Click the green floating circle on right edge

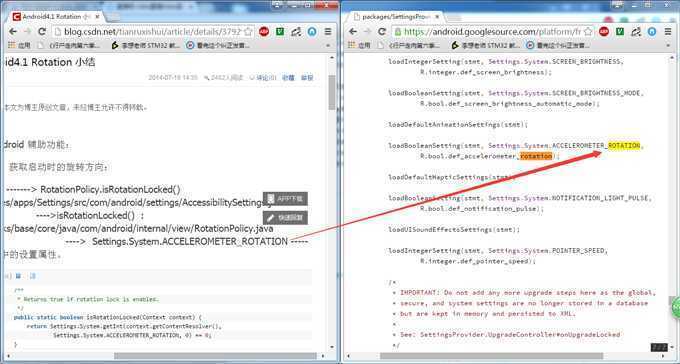click(x=676, y=307)
